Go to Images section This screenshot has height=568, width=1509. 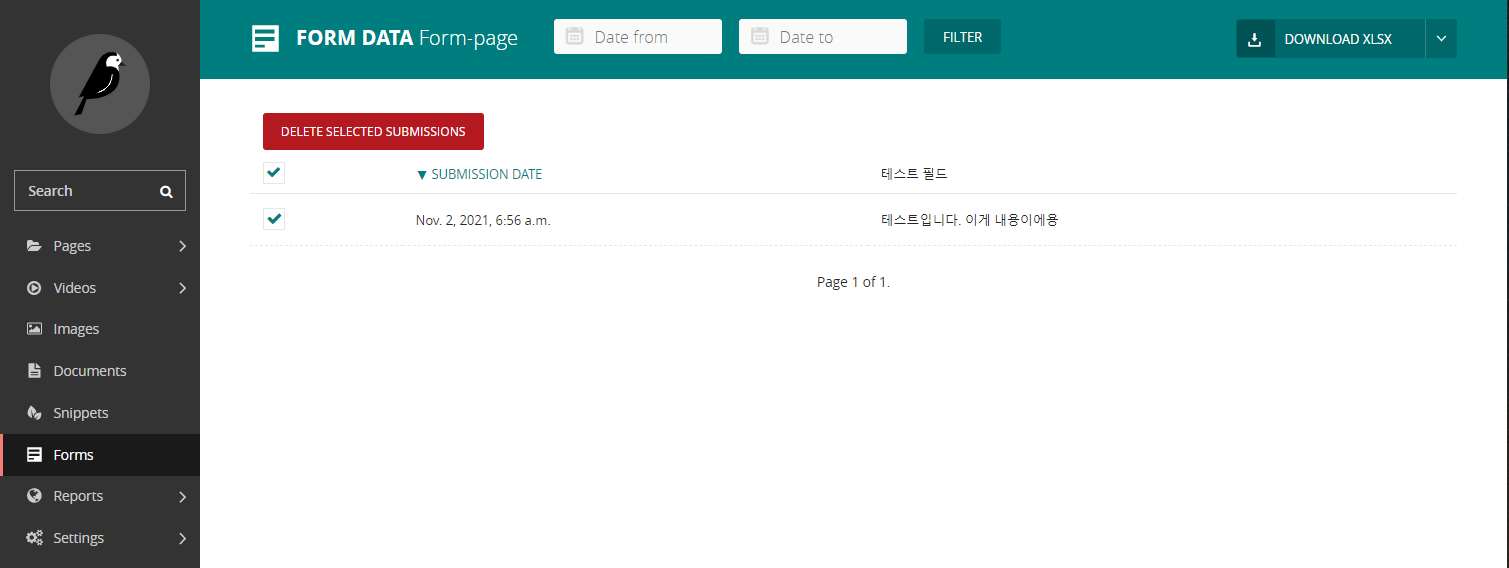pos(100,329)
